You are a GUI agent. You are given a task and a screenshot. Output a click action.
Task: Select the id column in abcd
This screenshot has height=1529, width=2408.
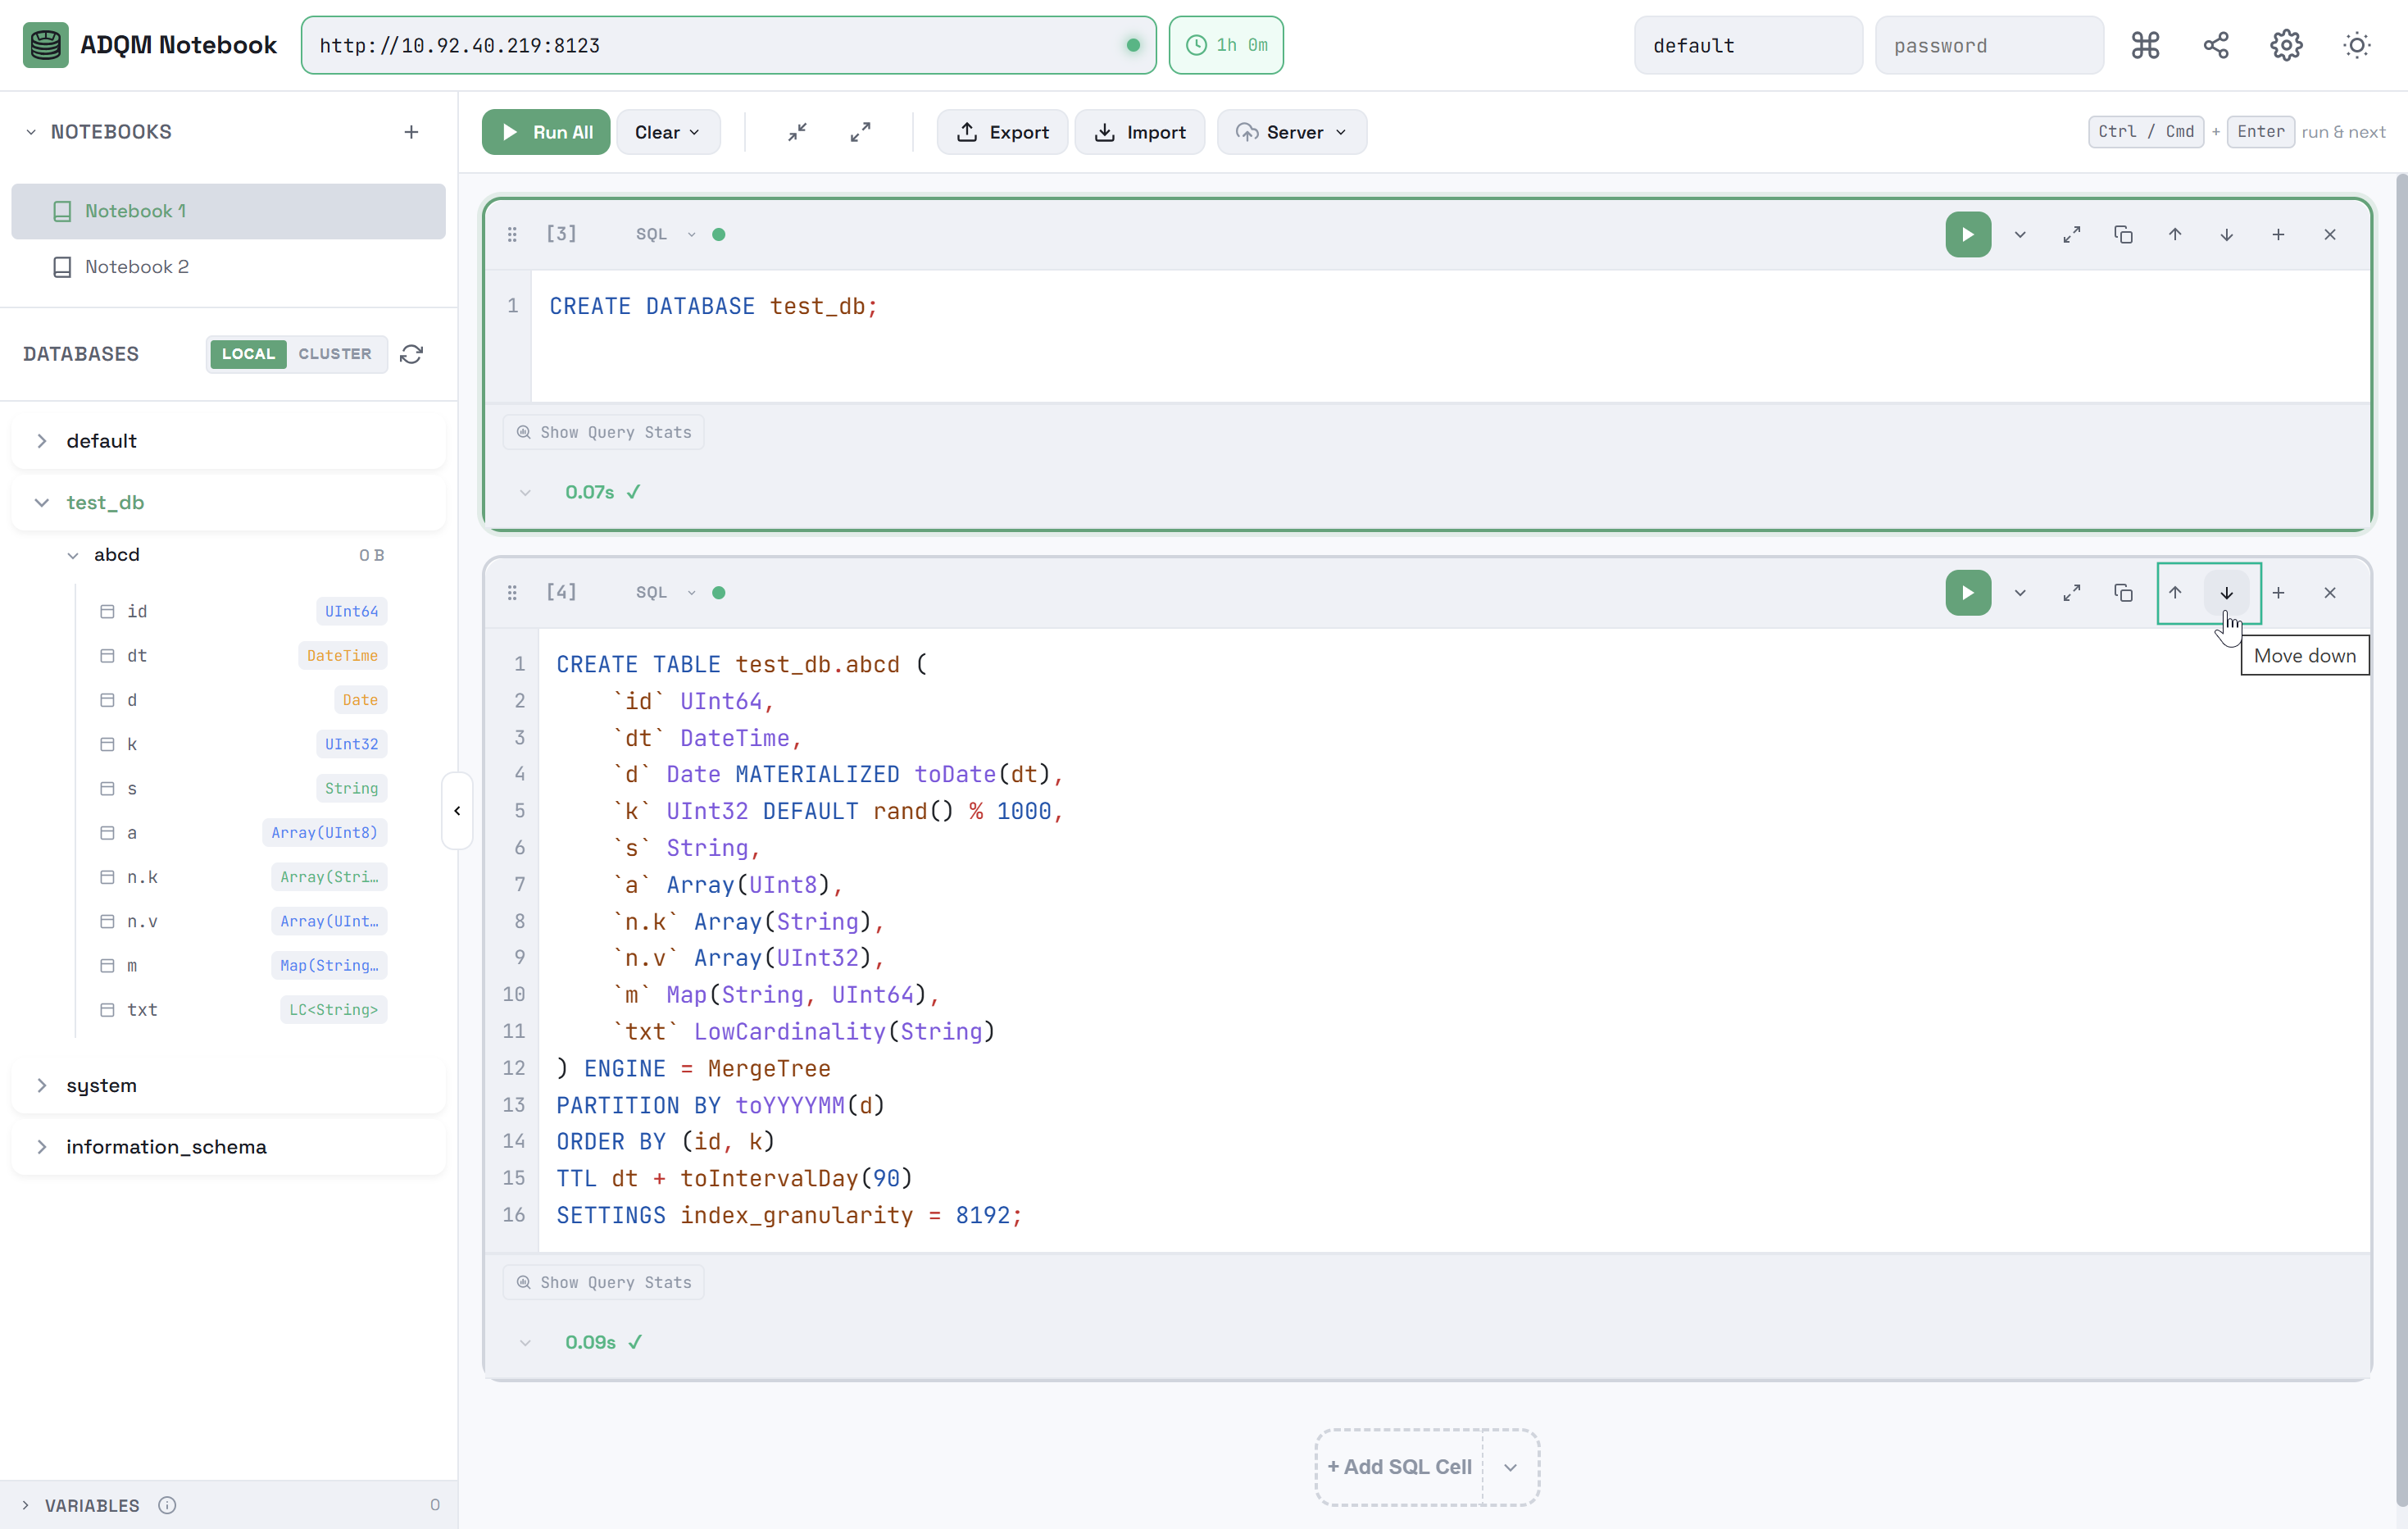[137, 611]
